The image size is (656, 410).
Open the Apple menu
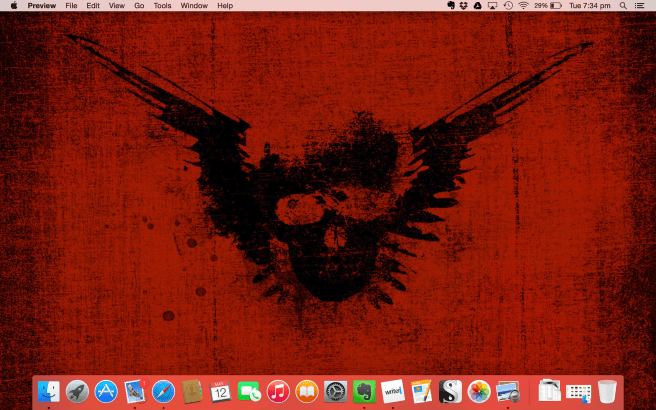[x=14, y=5]
